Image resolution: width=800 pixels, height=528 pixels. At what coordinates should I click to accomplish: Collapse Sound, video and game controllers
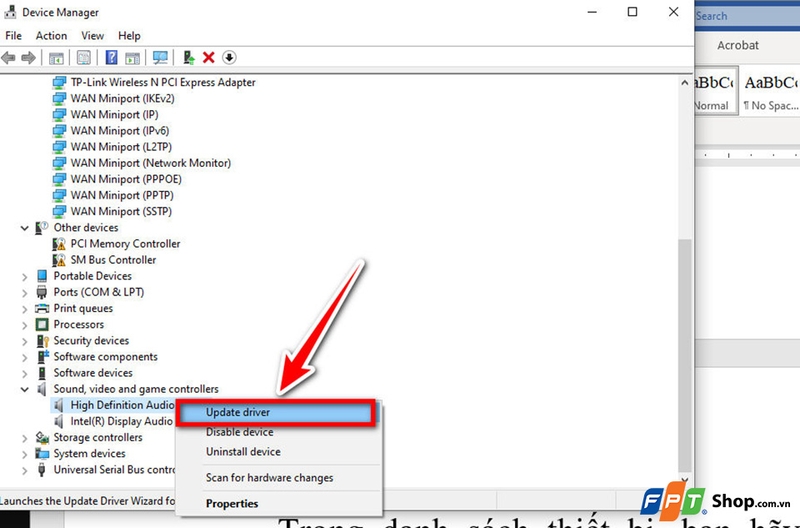point(24,389)
